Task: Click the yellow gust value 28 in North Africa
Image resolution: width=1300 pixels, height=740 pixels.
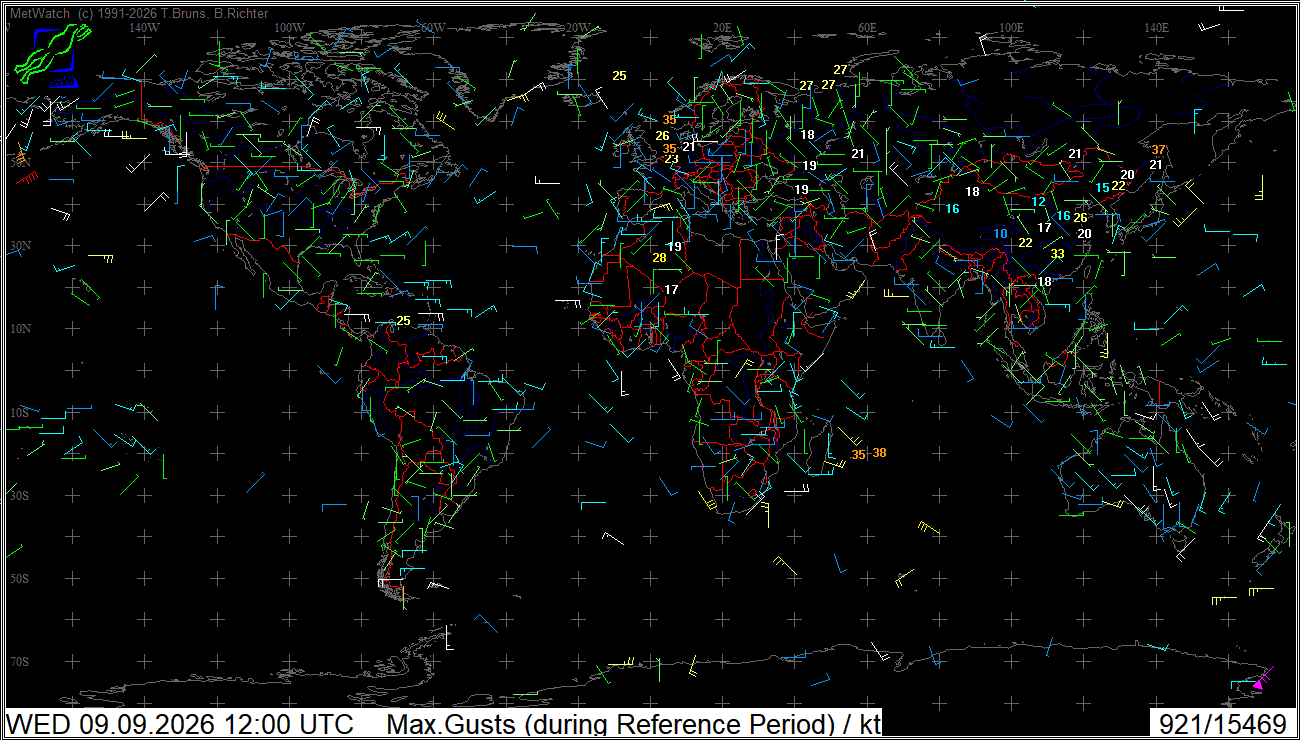Action: pyautogui.click(x=659, y=258)
